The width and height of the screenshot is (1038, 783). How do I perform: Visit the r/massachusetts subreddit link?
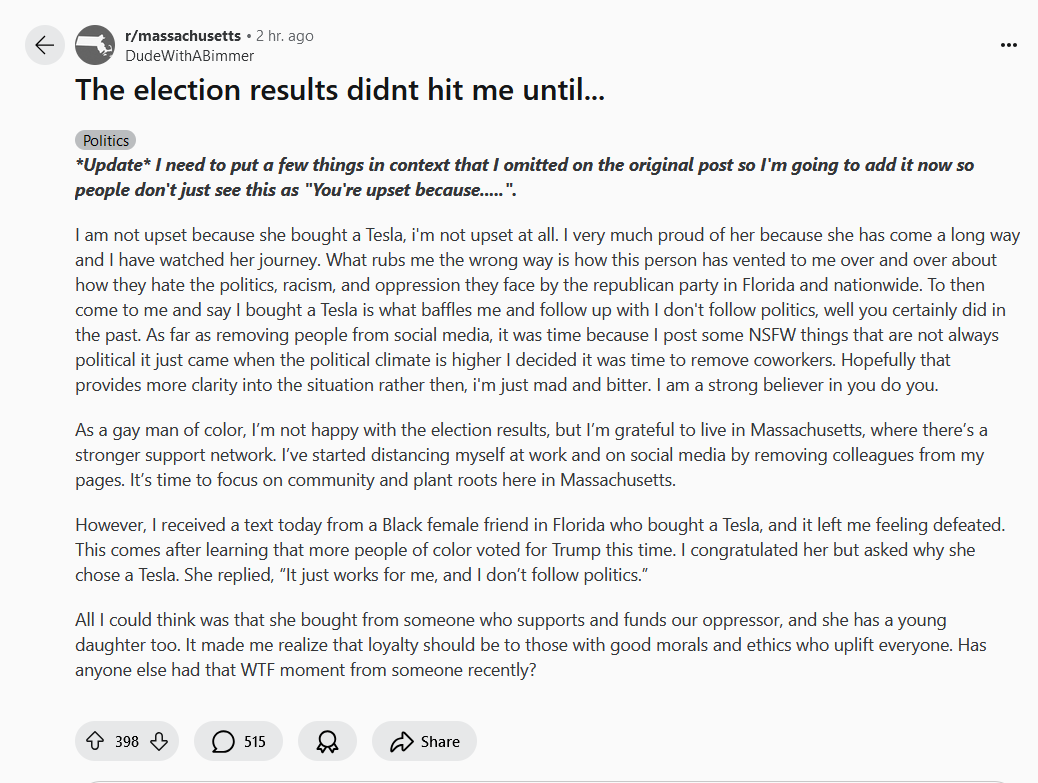click(x=183, y=36)
